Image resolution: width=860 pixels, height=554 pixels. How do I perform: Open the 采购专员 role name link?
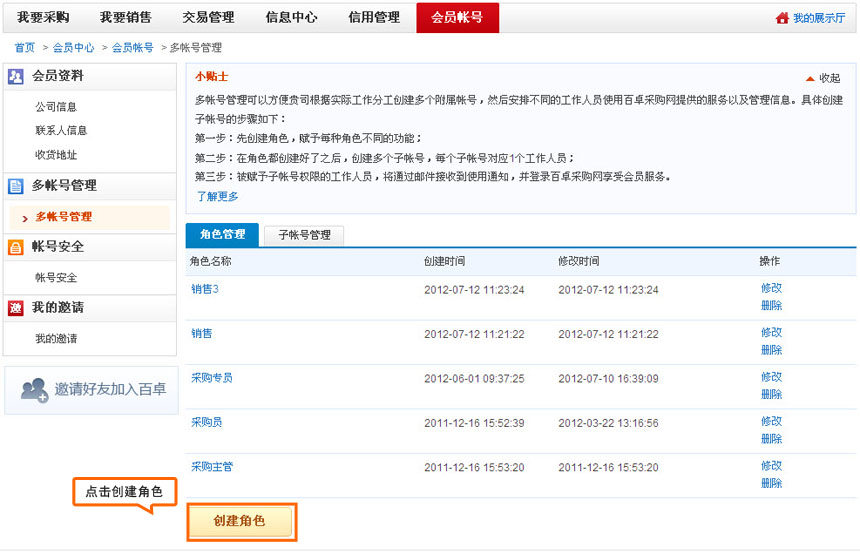(212, 378)
